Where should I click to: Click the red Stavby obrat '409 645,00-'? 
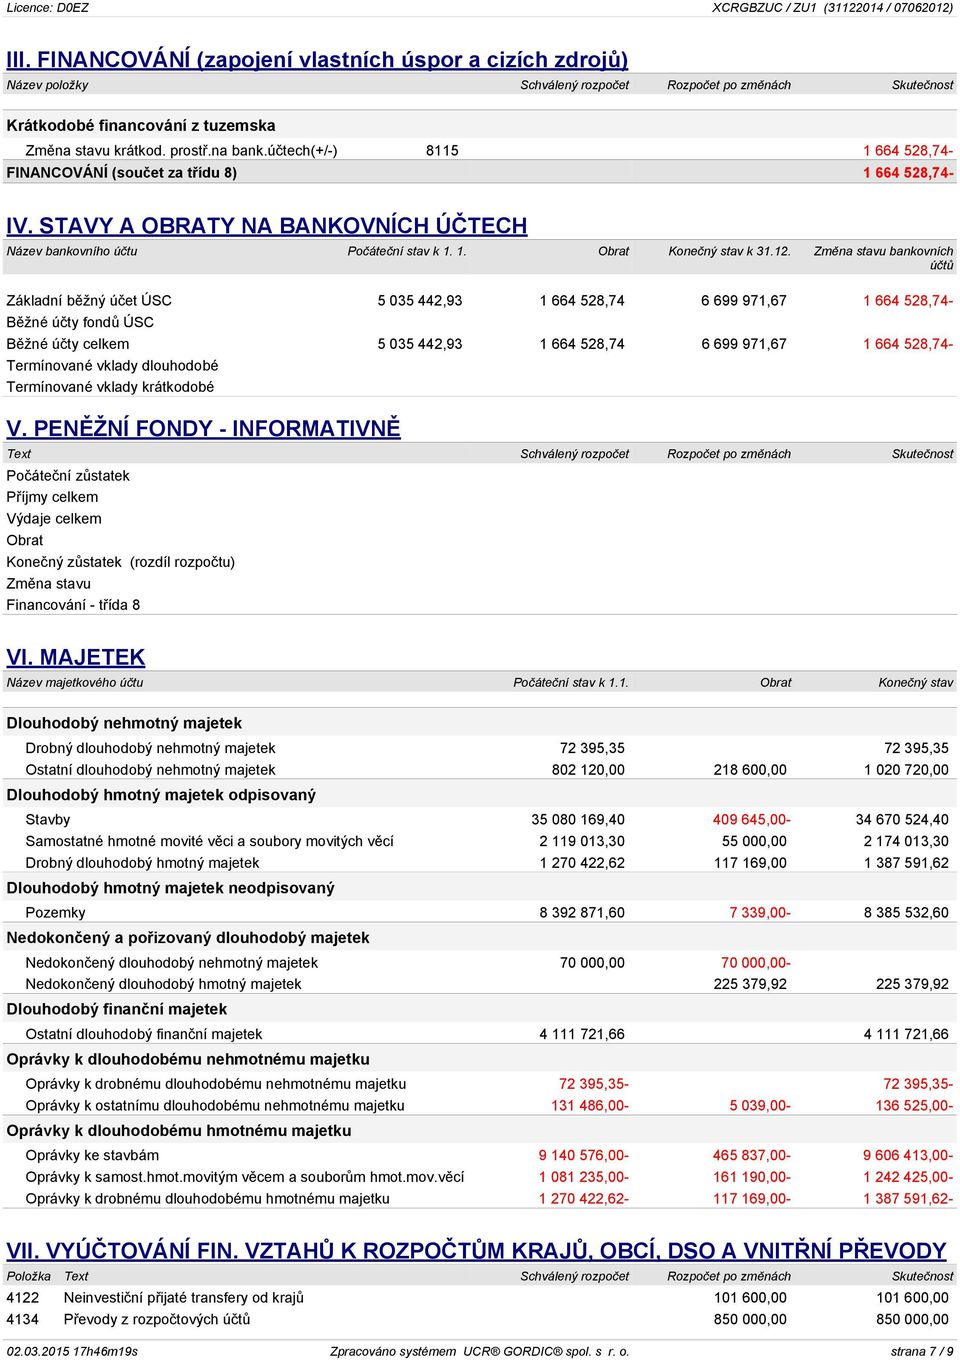coord(752,820)
